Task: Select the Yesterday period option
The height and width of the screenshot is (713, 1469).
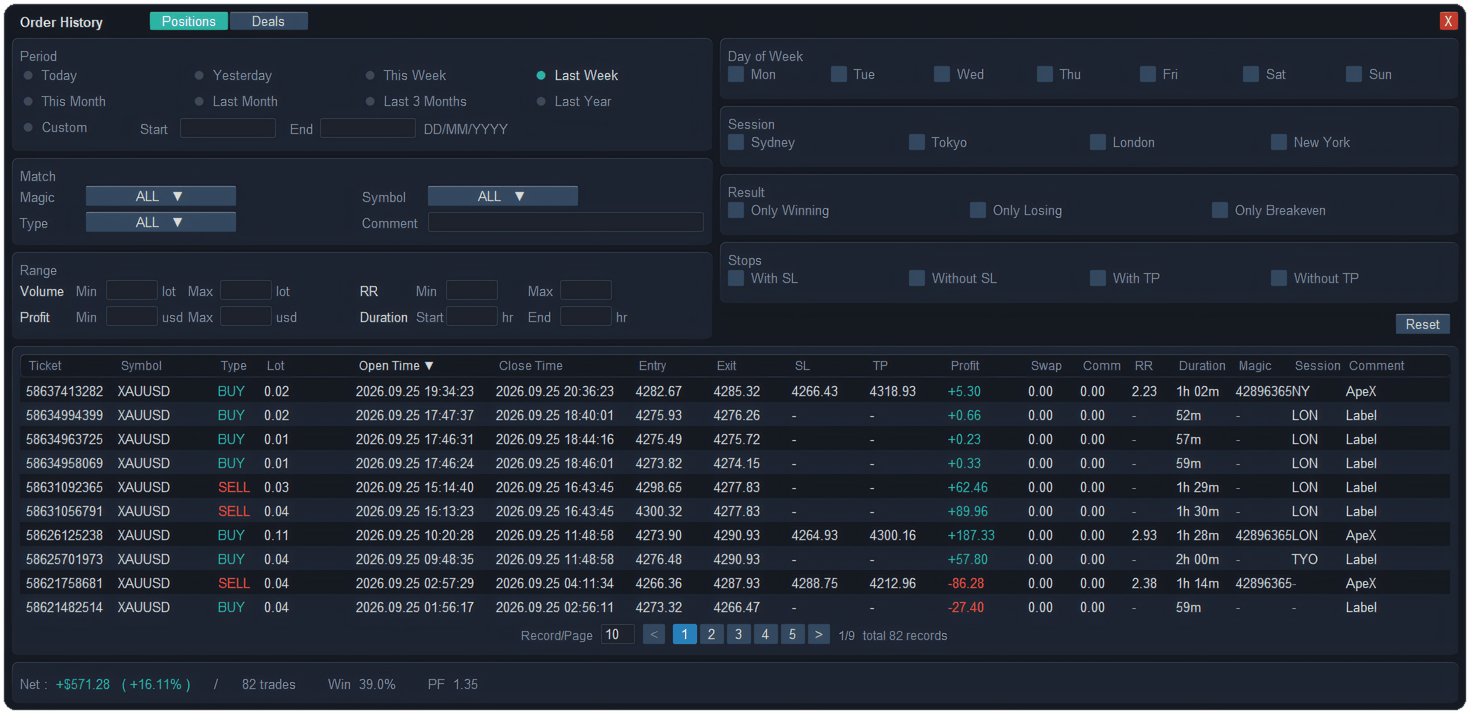Action: click(x=233, y=75)
